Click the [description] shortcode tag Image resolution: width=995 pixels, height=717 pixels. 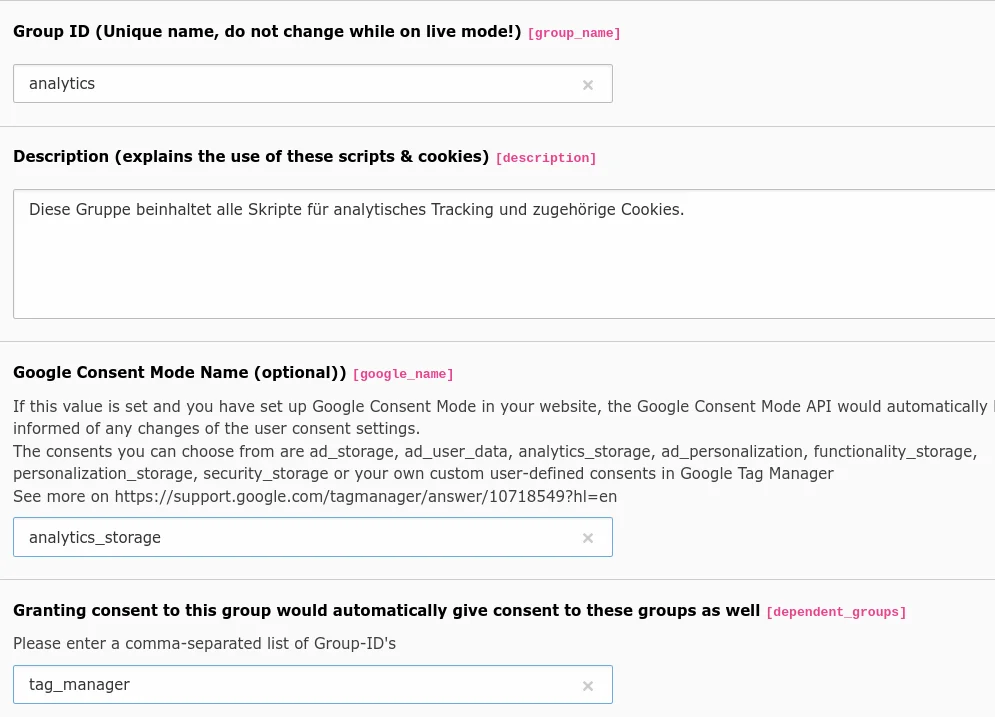[546, 157]
